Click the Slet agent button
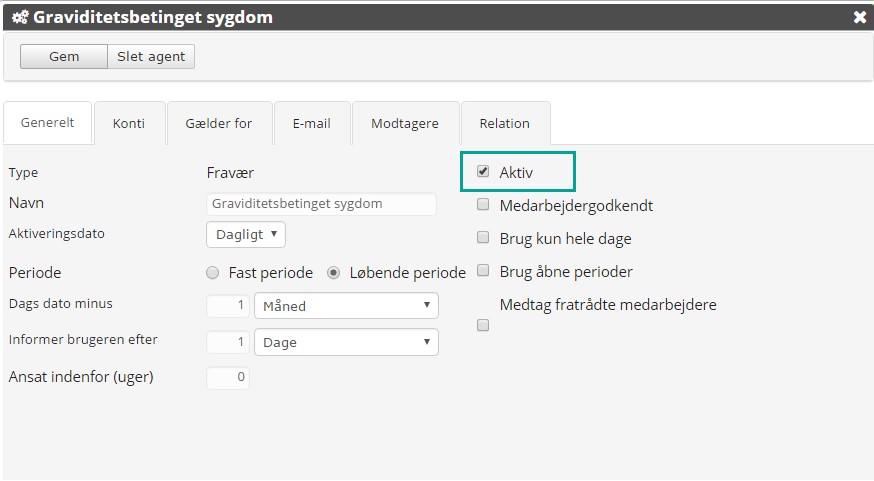The image size is (874, 481). click(x=151, y=57)
